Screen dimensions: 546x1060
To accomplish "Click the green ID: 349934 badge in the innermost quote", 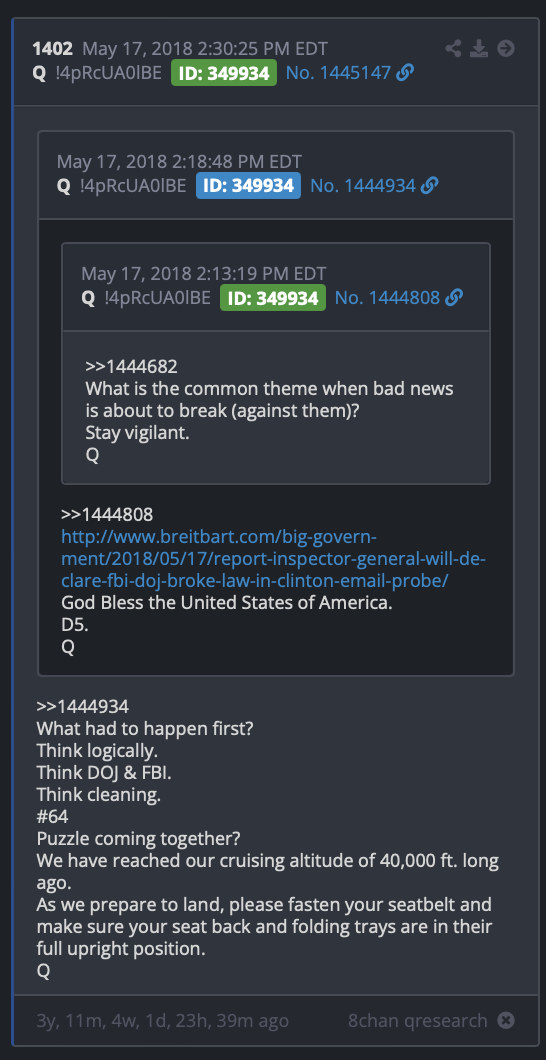I will pyautogui.click(x=273, y=297).
